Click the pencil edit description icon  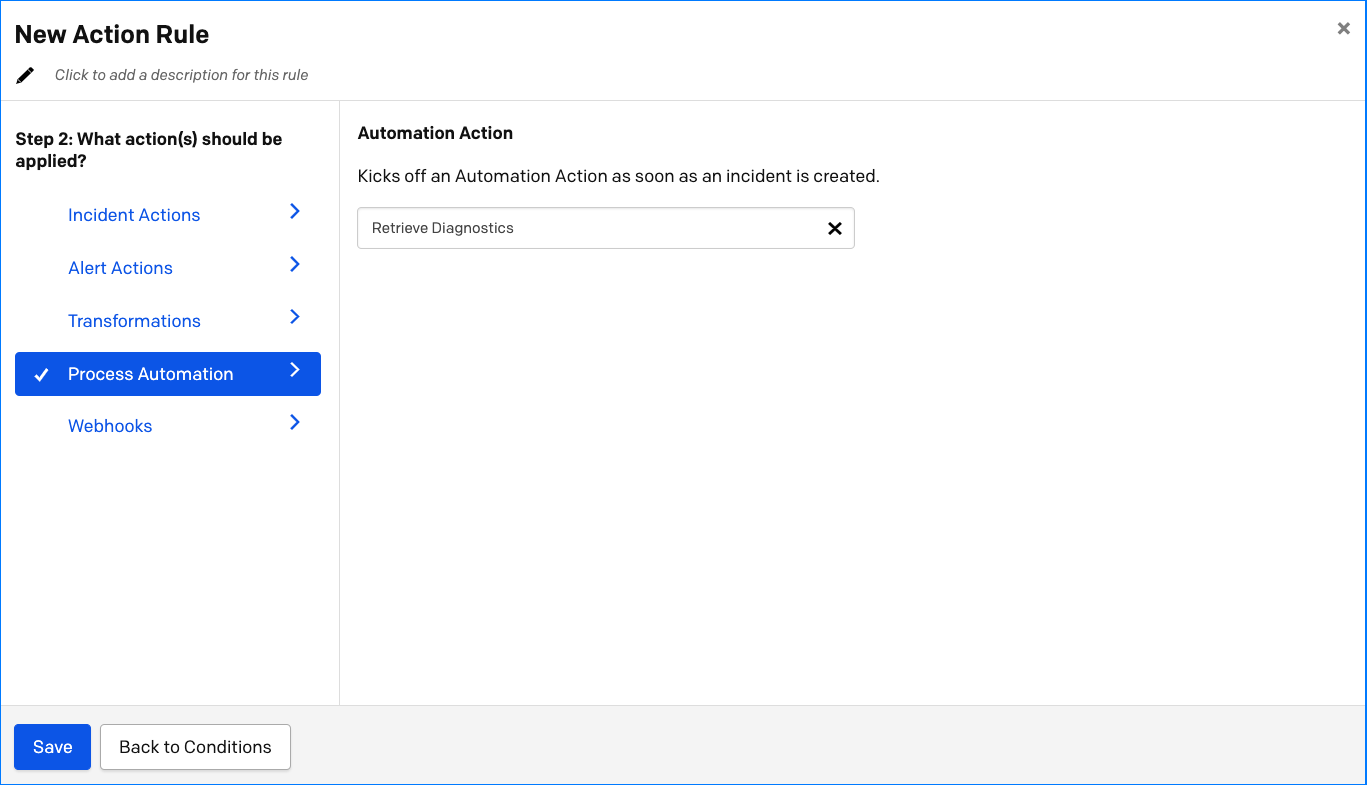pyautogui.click(x=25, y=75)
